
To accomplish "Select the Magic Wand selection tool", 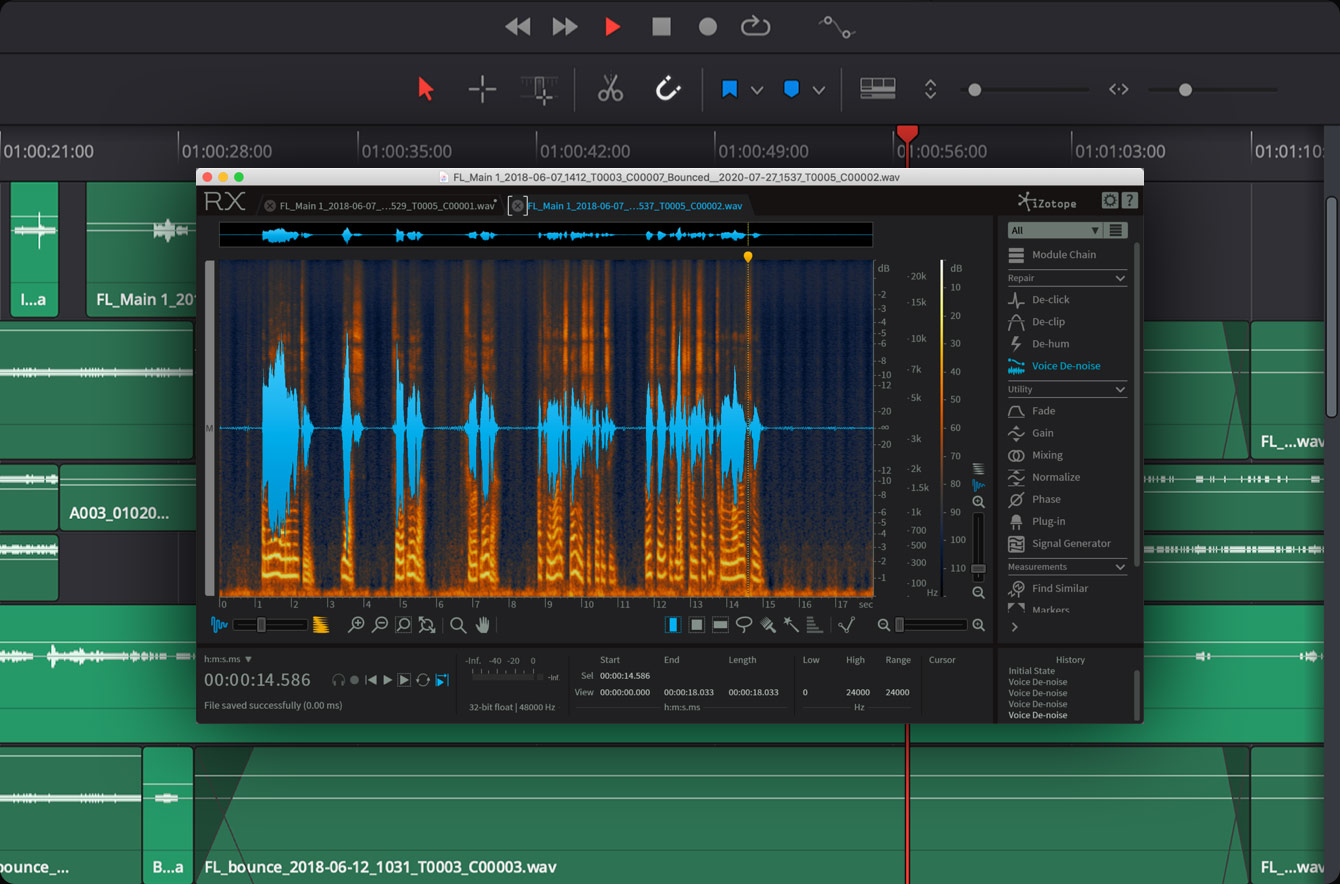I will pyautogui.click(x=793, y=625).
